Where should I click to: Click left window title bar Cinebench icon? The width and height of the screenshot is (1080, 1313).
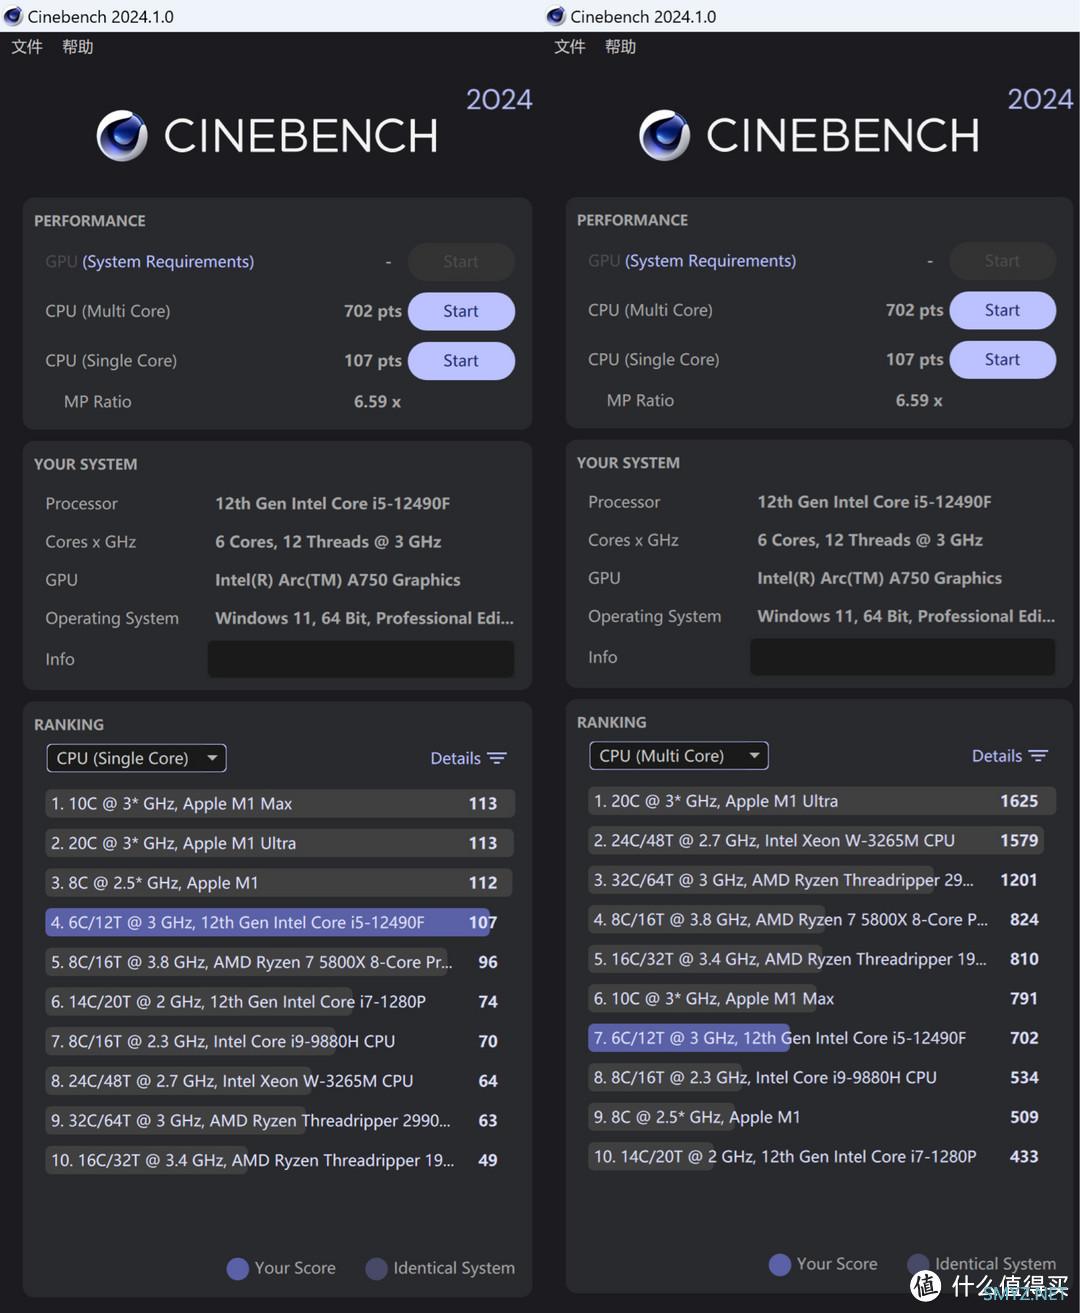(x=13, y=16)
